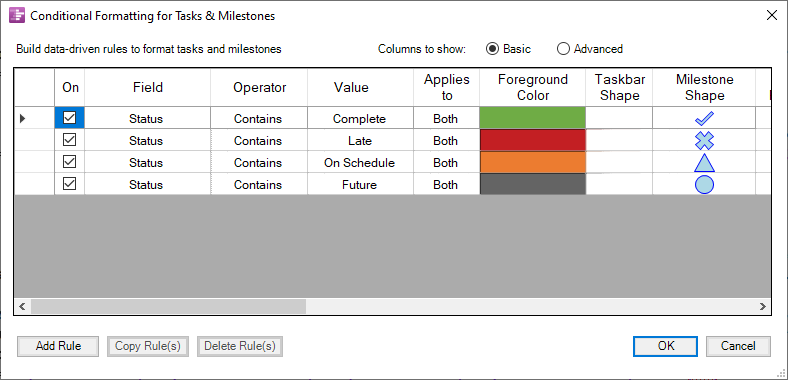Confirm with the OK button
Image resolution: width=788 pixels, height=380 pixels.
coord(665,346)
